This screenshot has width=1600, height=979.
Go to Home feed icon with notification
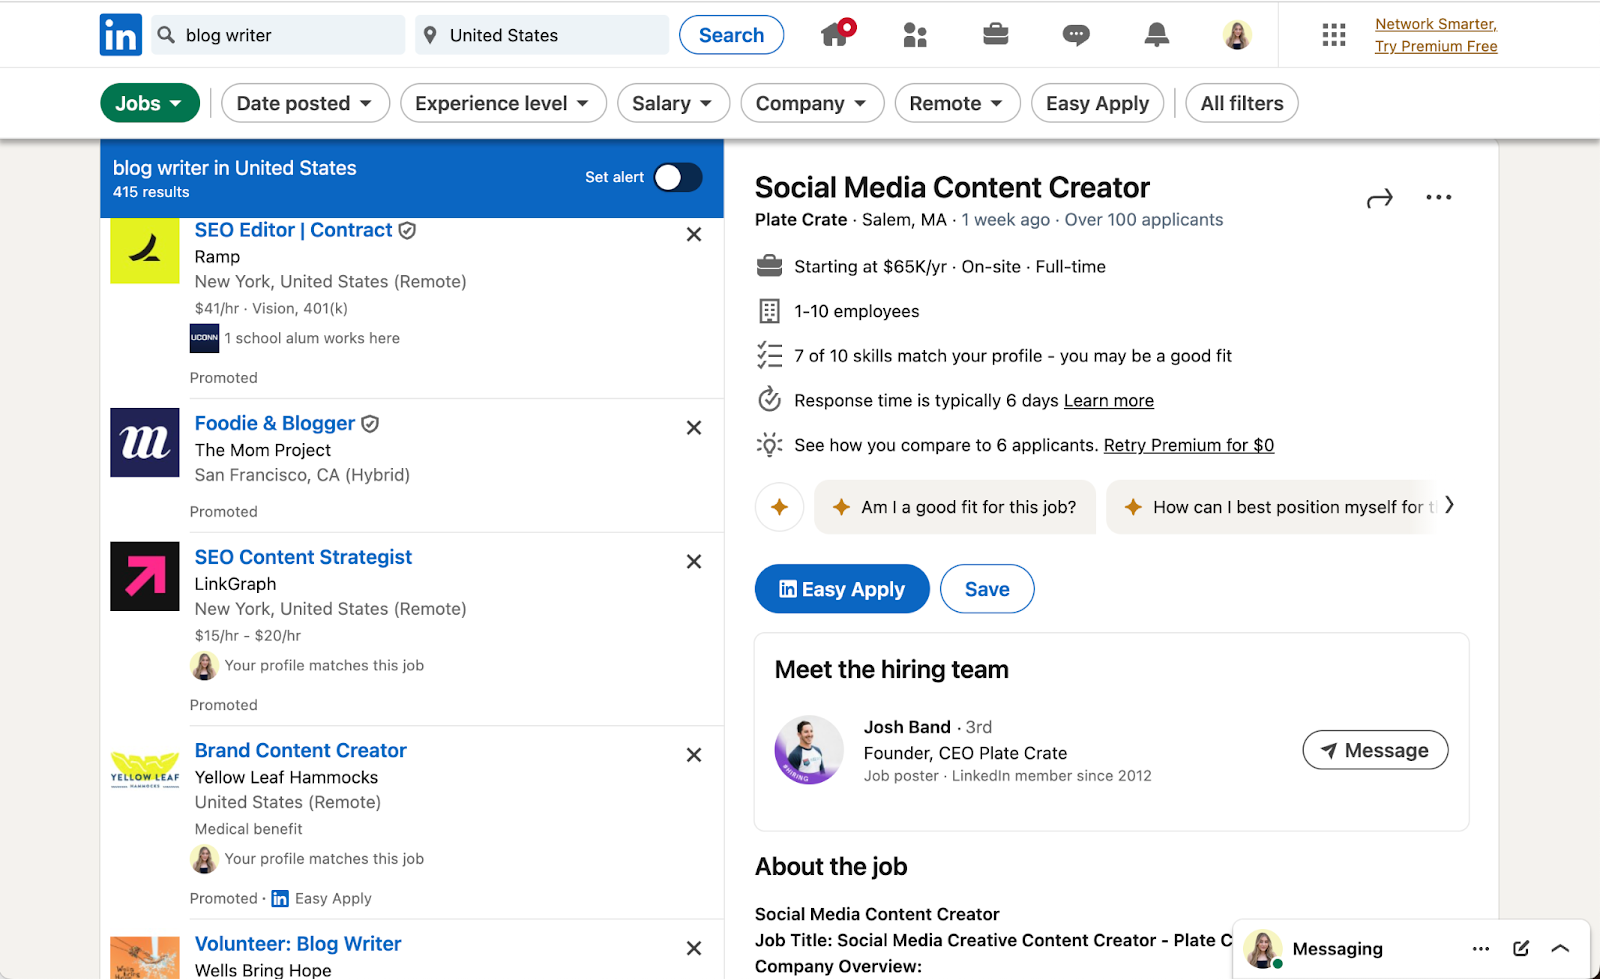coord(837,33)
